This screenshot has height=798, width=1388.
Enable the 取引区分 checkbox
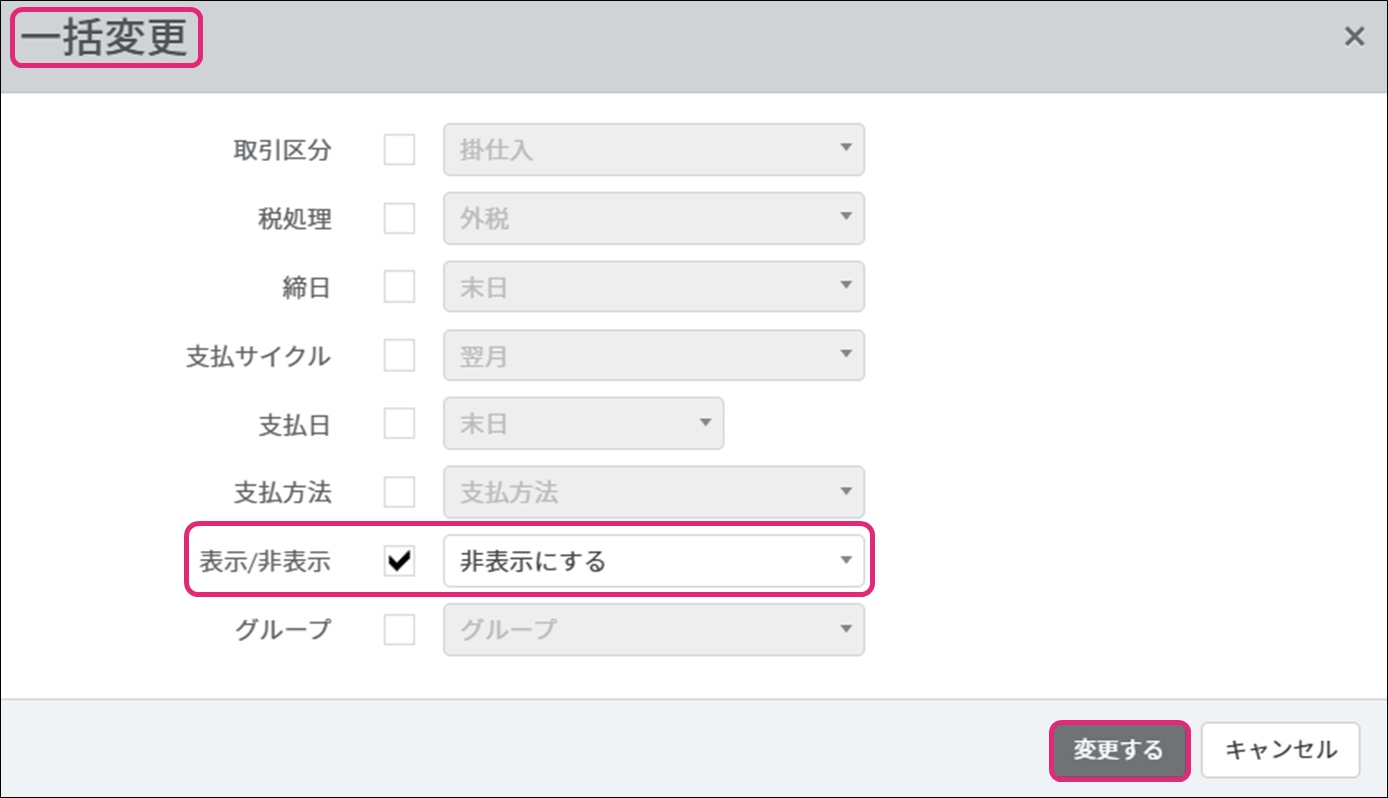[x=399, y=150]
